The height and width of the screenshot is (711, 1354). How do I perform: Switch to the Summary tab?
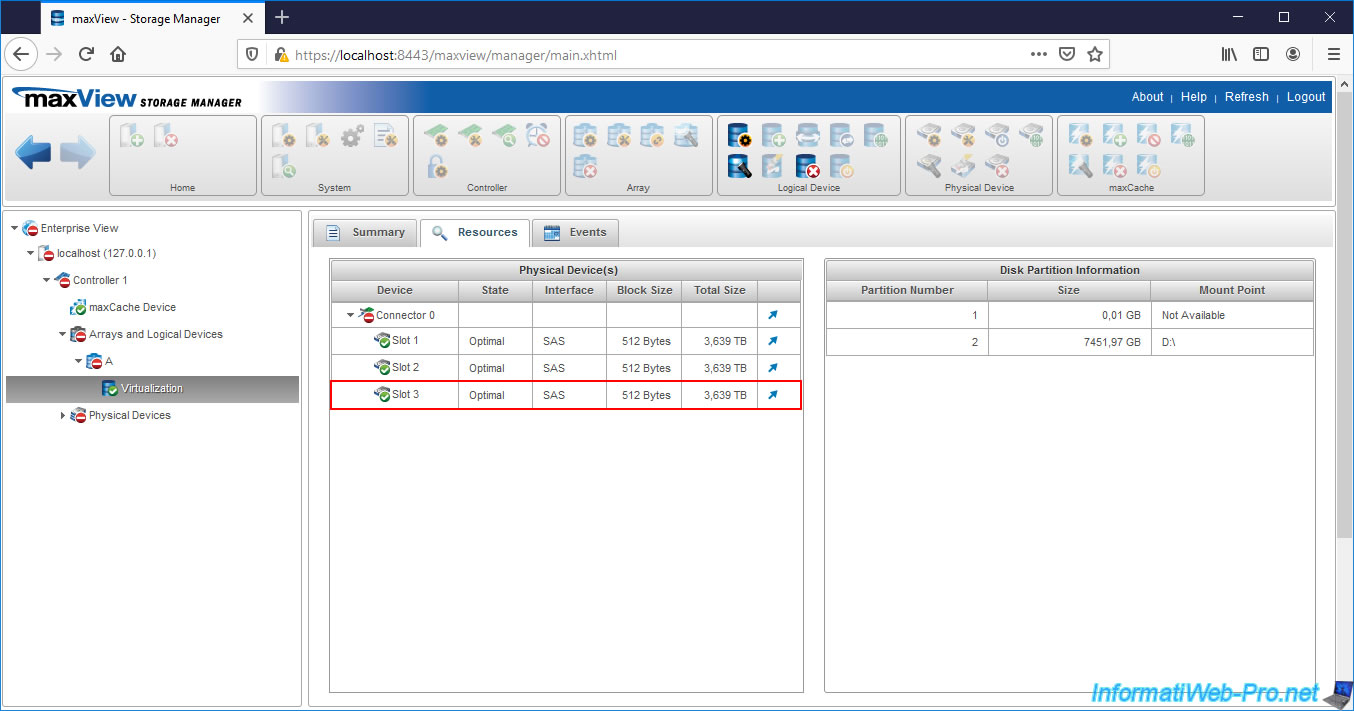tap(365, 232)
